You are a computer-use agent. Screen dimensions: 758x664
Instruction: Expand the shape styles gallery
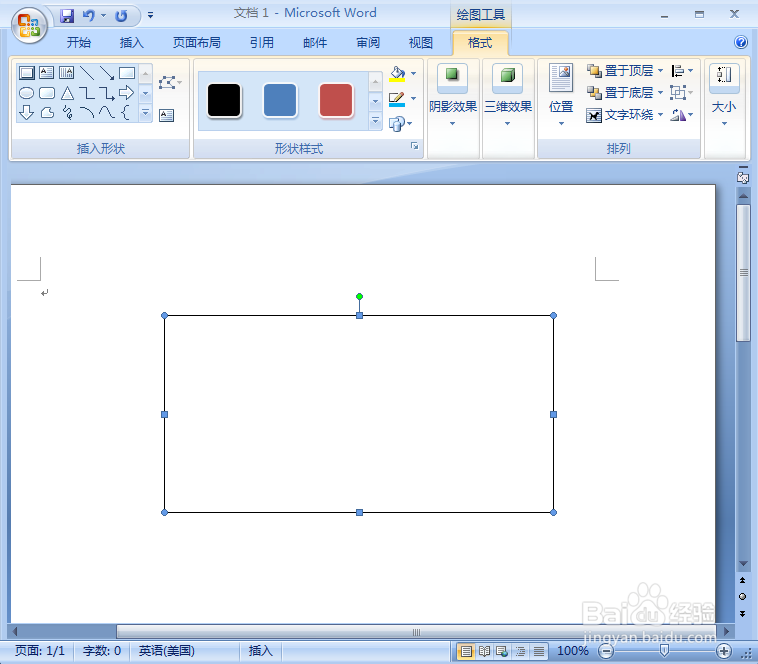[x=375, y=121]
